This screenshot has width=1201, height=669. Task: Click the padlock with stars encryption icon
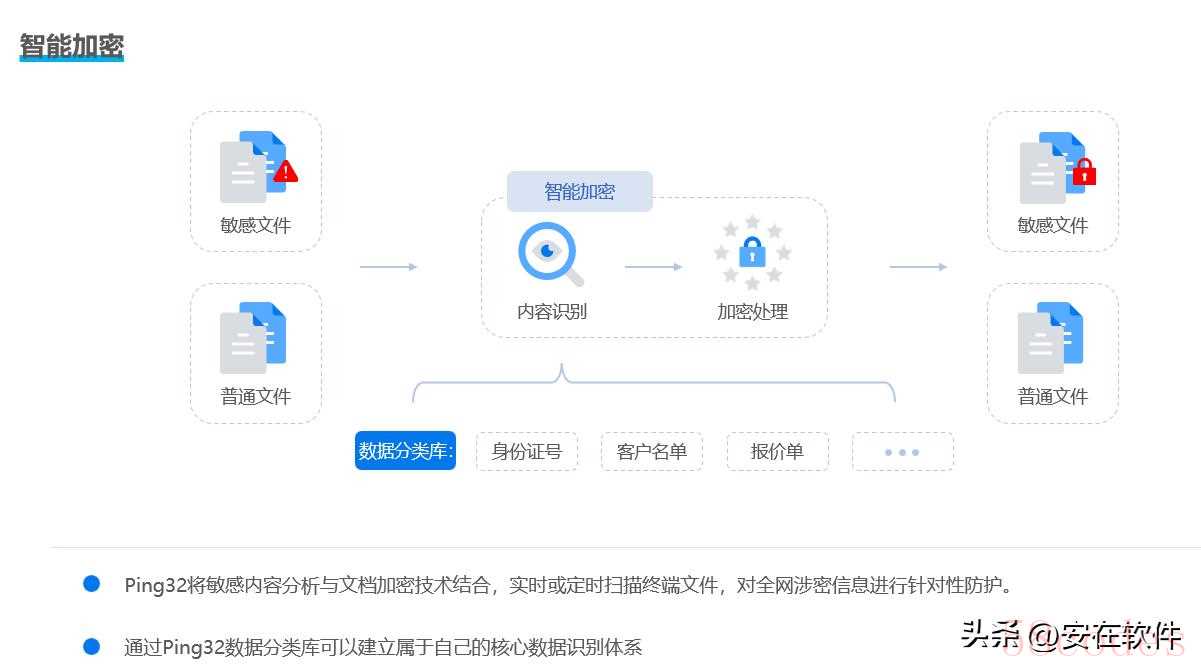pos(752,252)
